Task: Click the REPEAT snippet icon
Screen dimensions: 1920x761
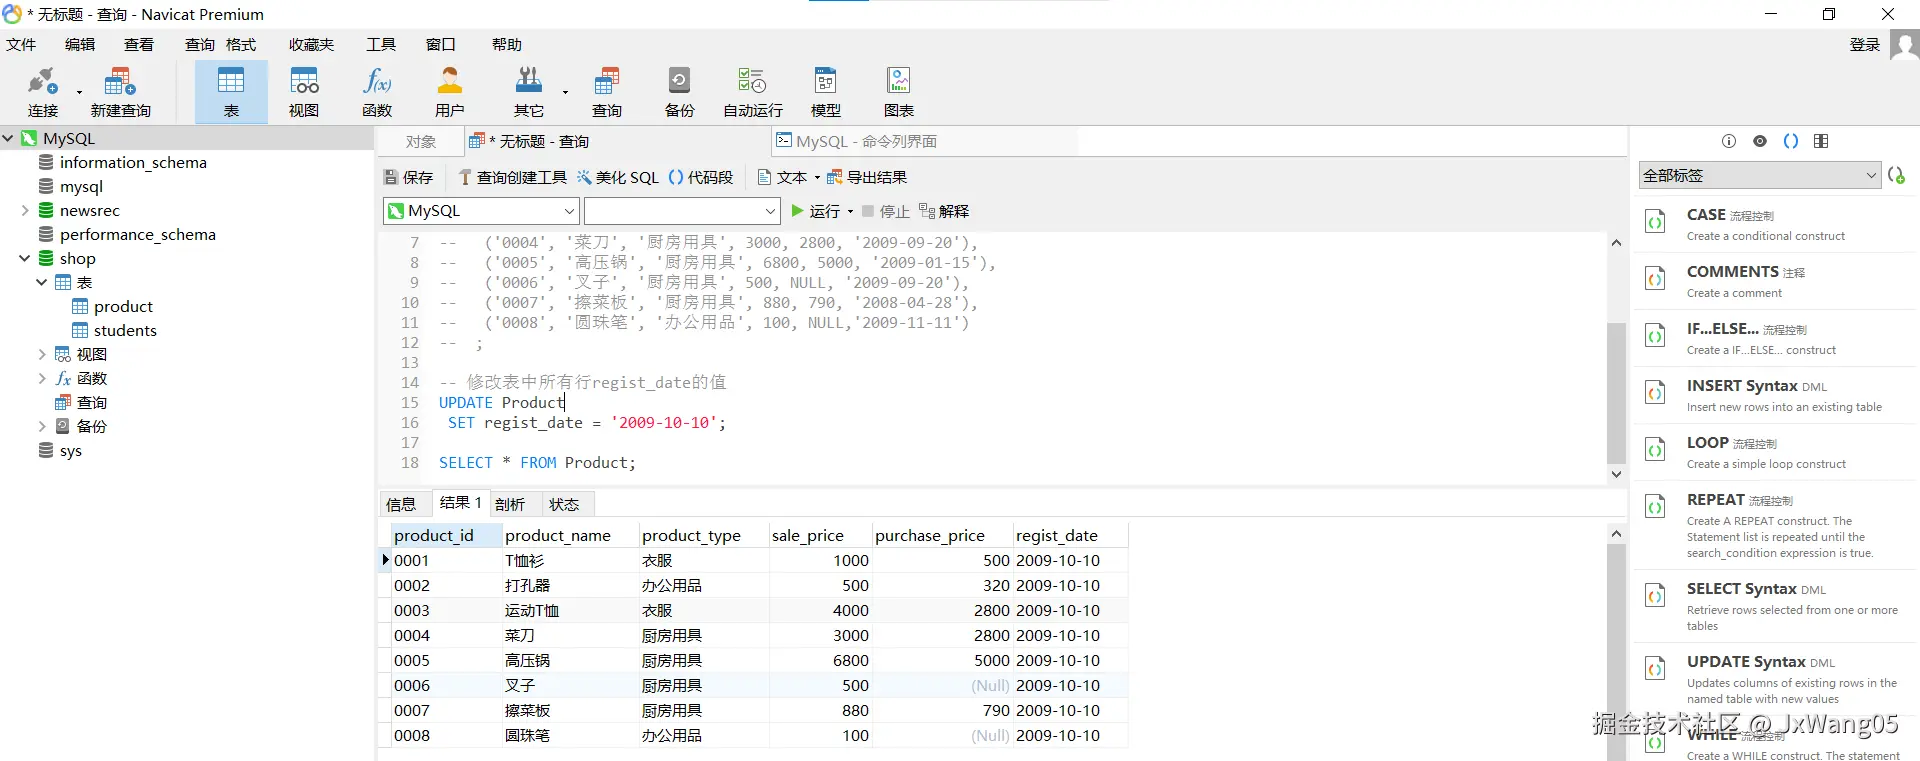Action: click(x=1656, y=507)
